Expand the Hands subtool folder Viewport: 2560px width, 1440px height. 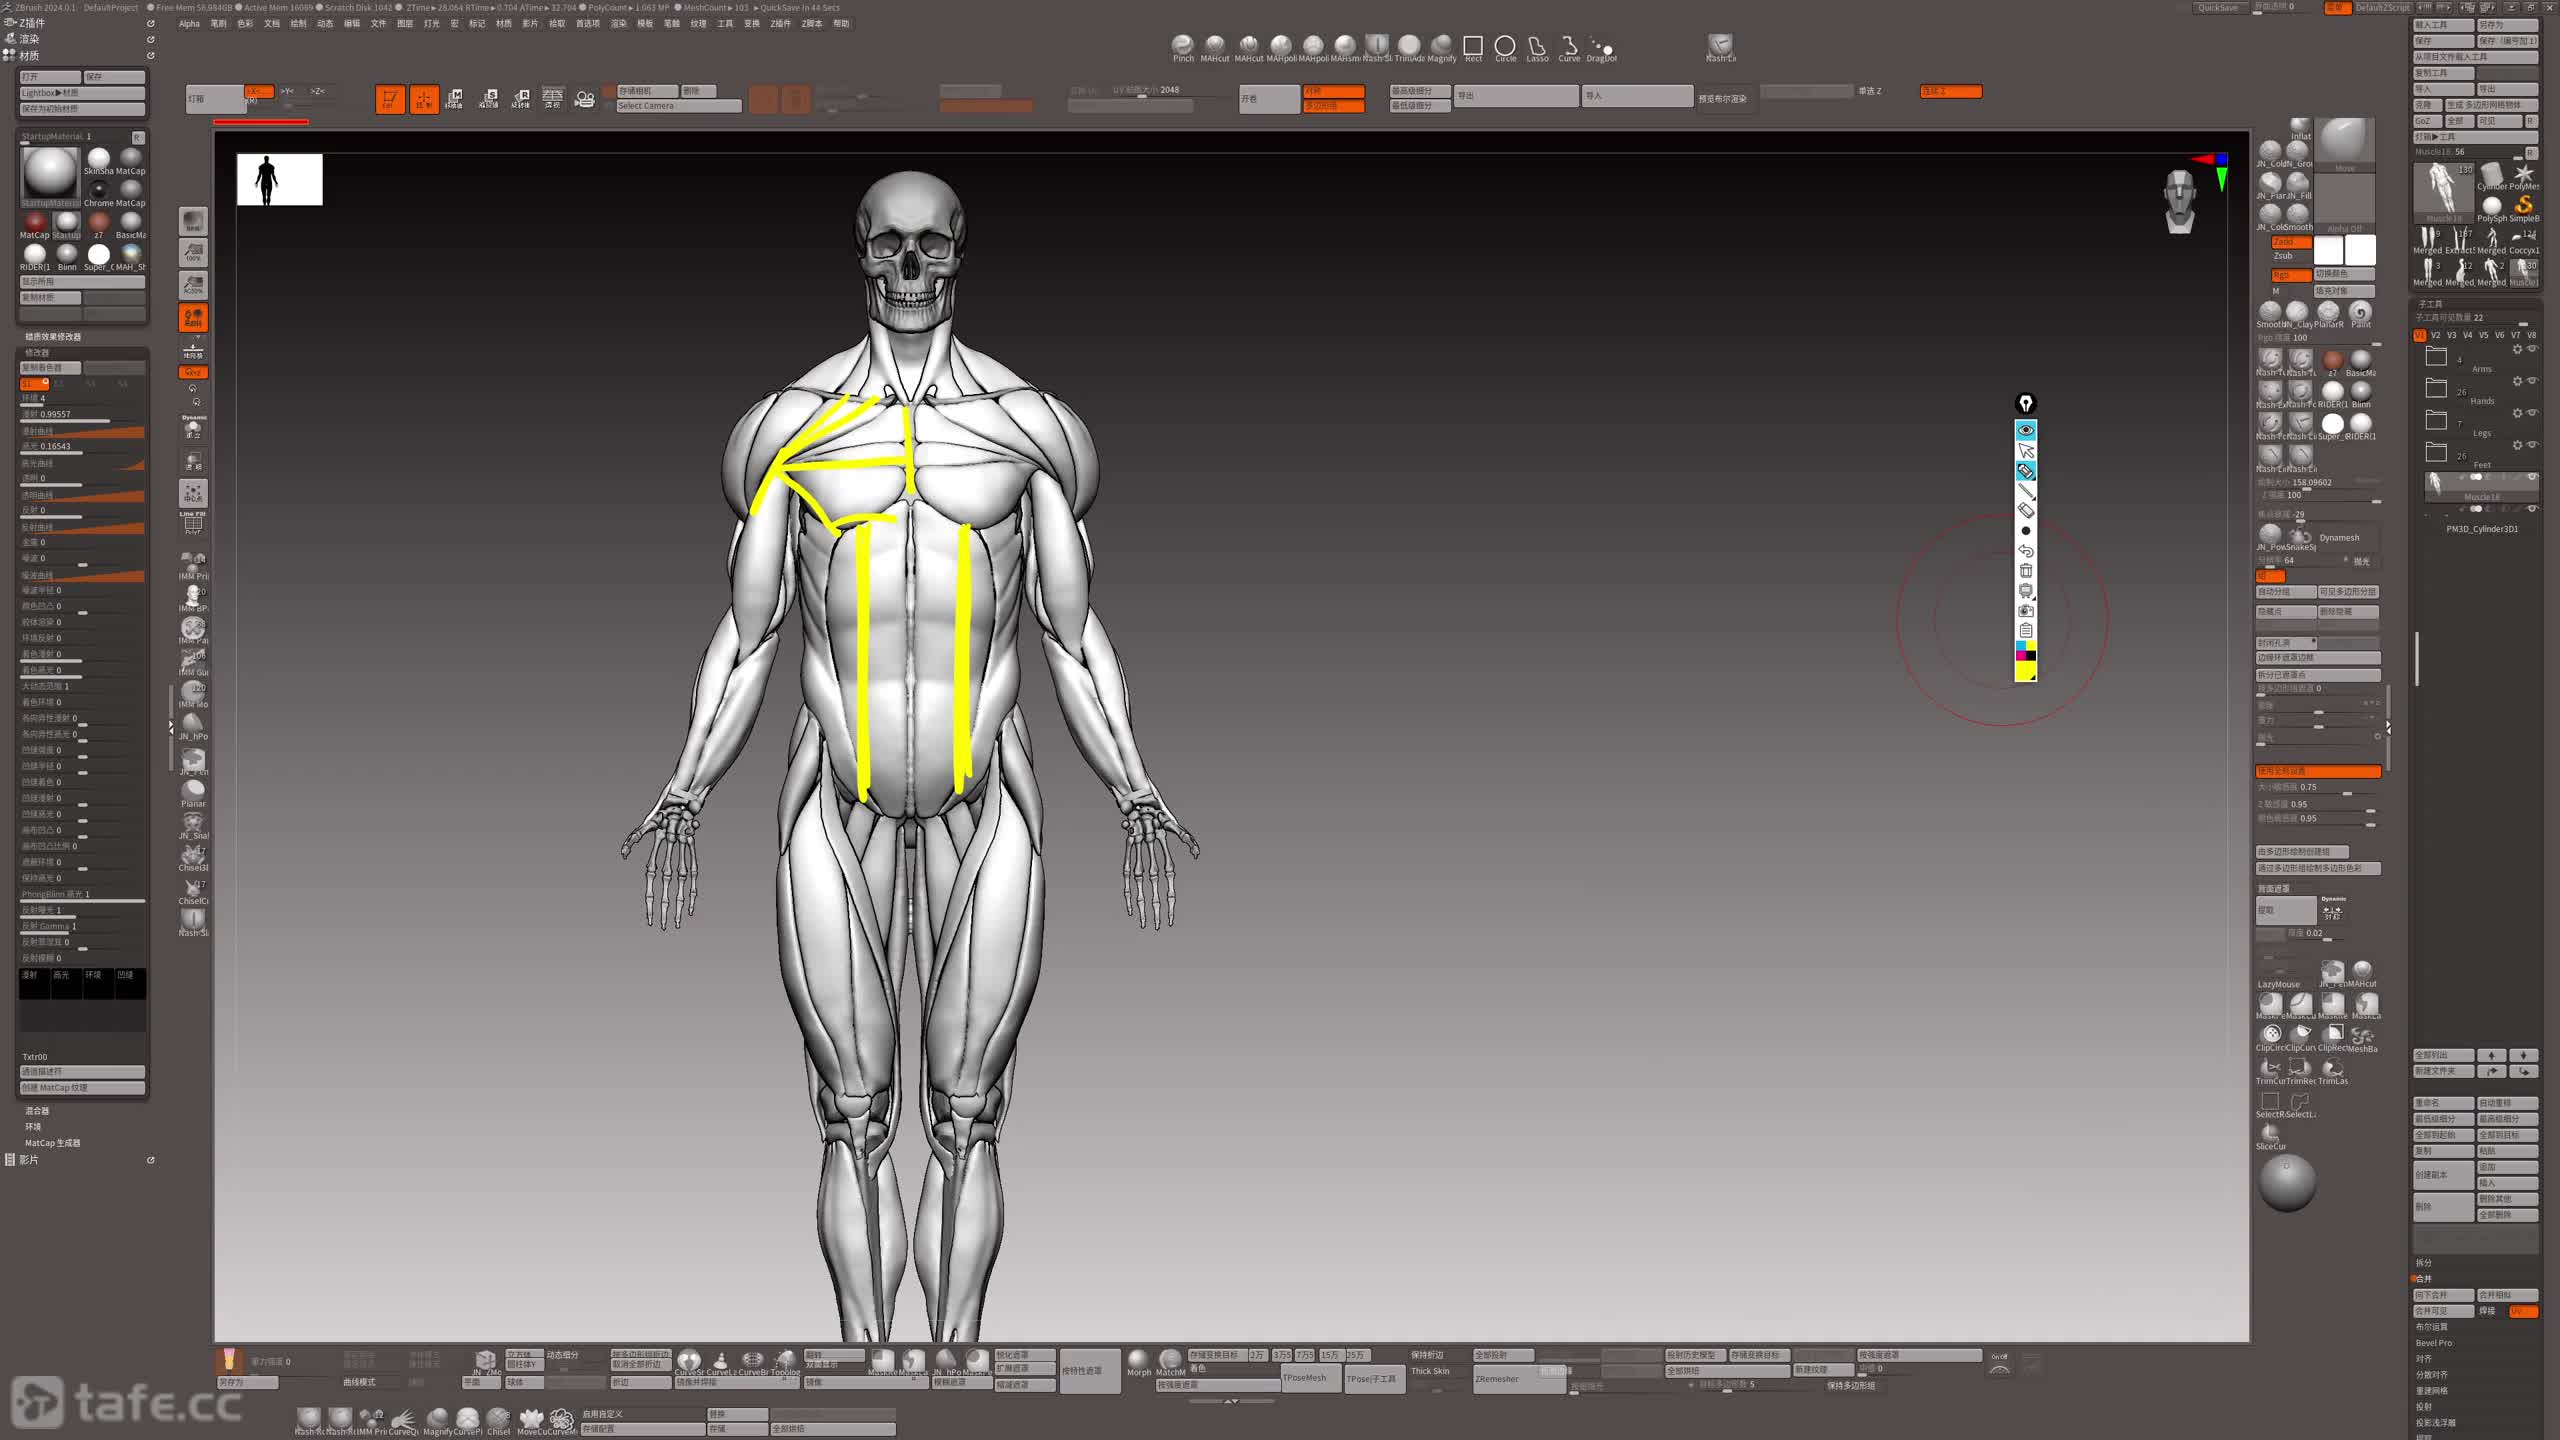[x=2437, y=390]
